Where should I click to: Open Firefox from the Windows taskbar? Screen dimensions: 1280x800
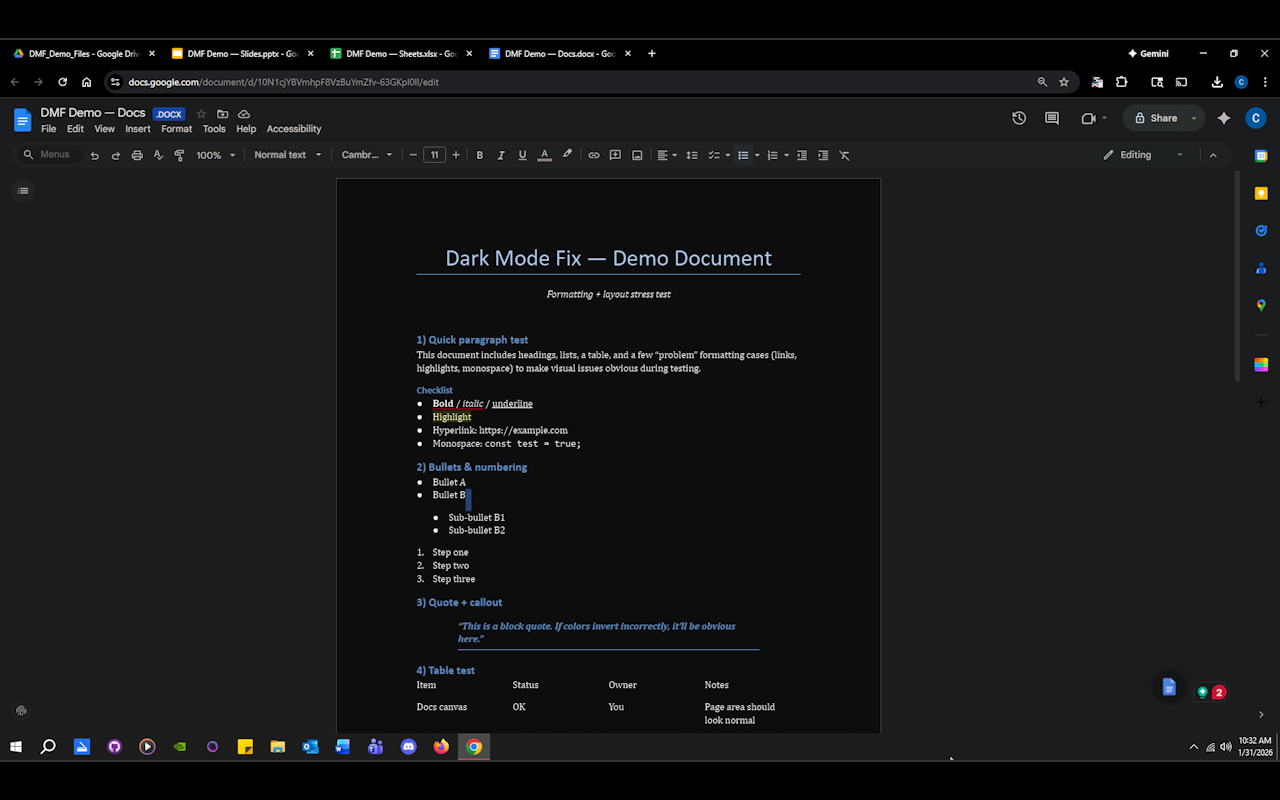[x=441, y=747]
